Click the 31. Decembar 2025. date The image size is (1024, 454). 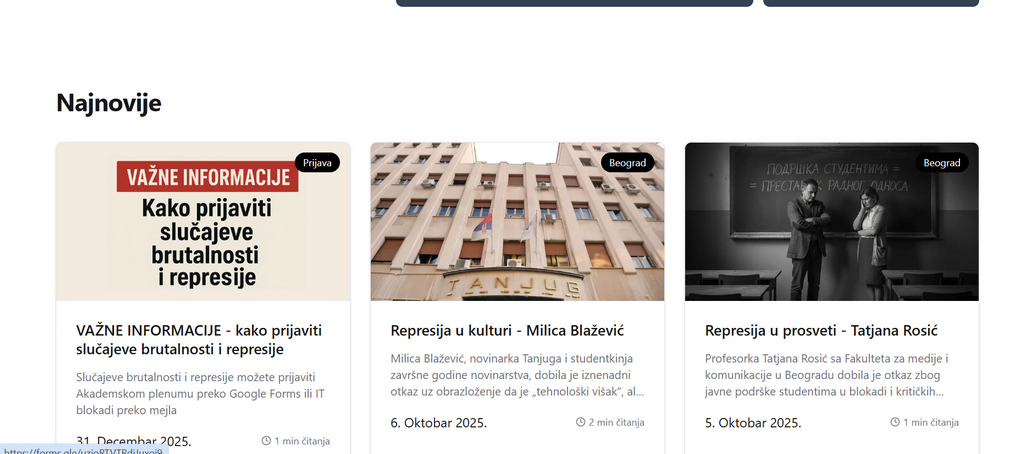134,442
